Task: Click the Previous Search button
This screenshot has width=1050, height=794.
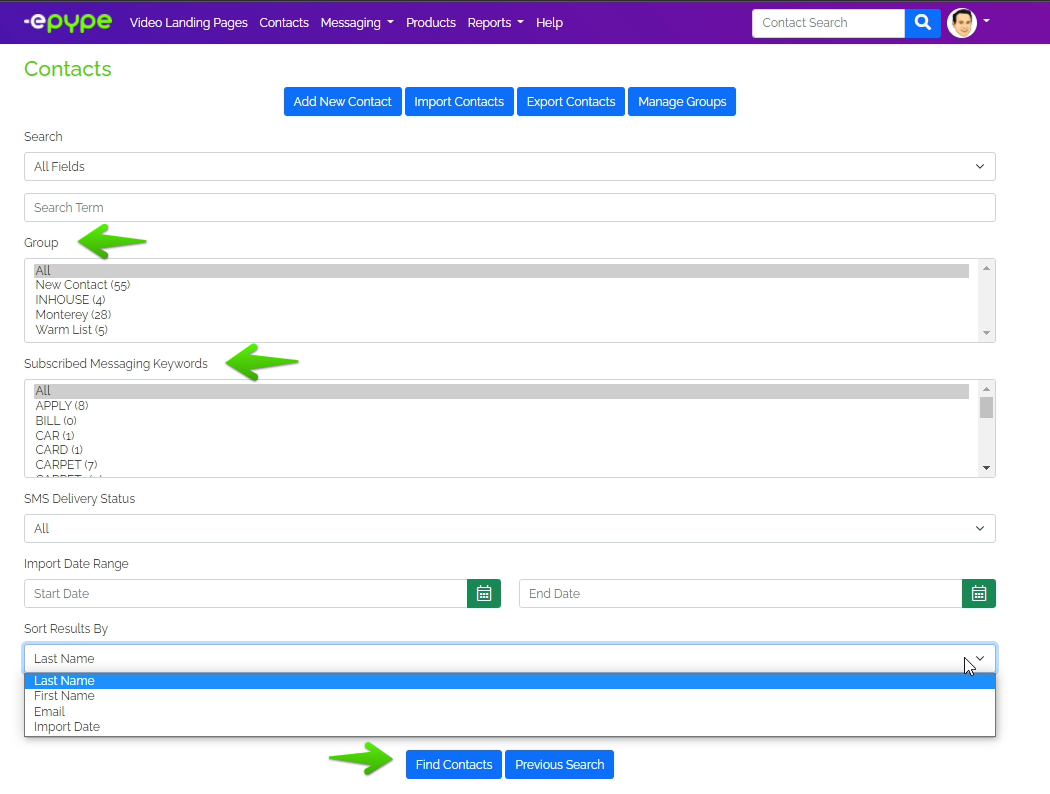Action: coord(559,765)
